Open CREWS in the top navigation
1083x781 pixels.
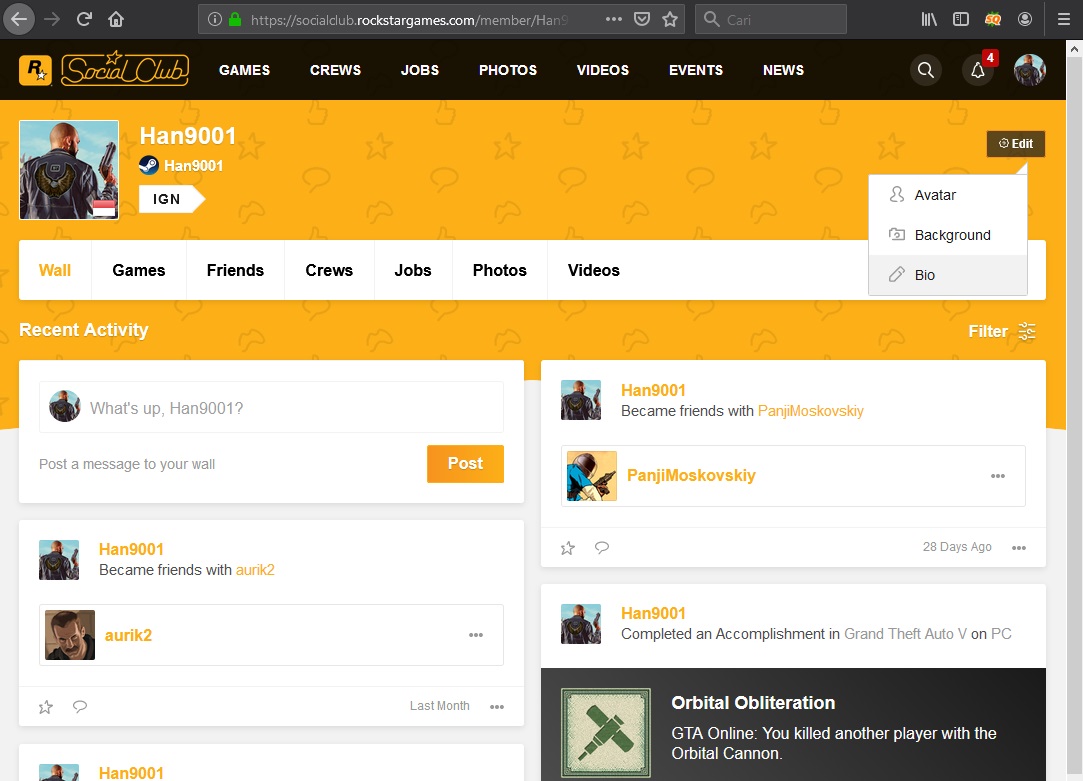tap(335, 70)
